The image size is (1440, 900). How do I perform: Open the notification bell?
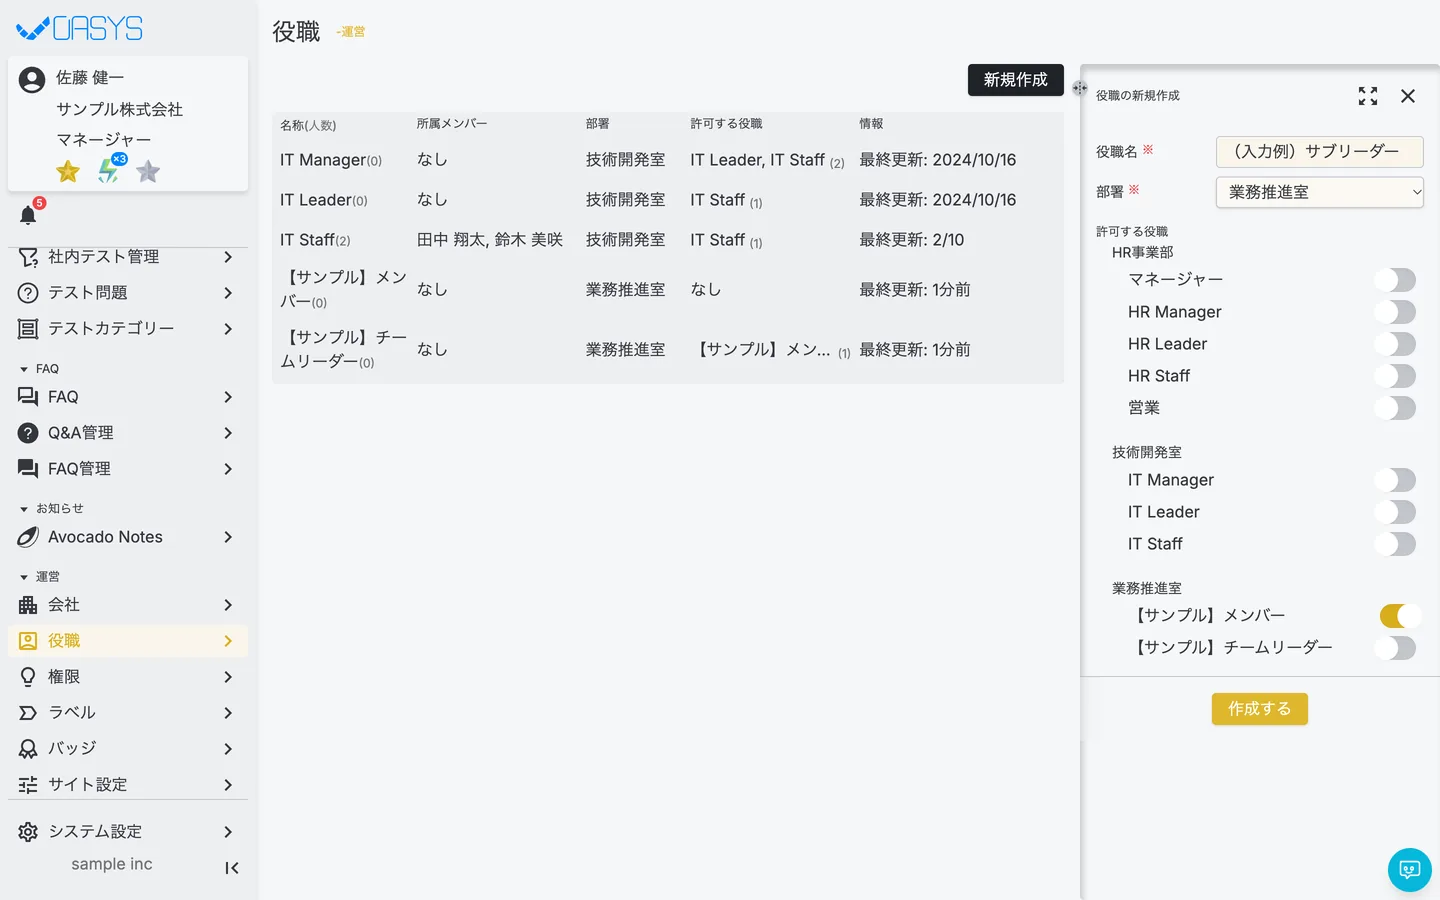(x=28, y=215)
